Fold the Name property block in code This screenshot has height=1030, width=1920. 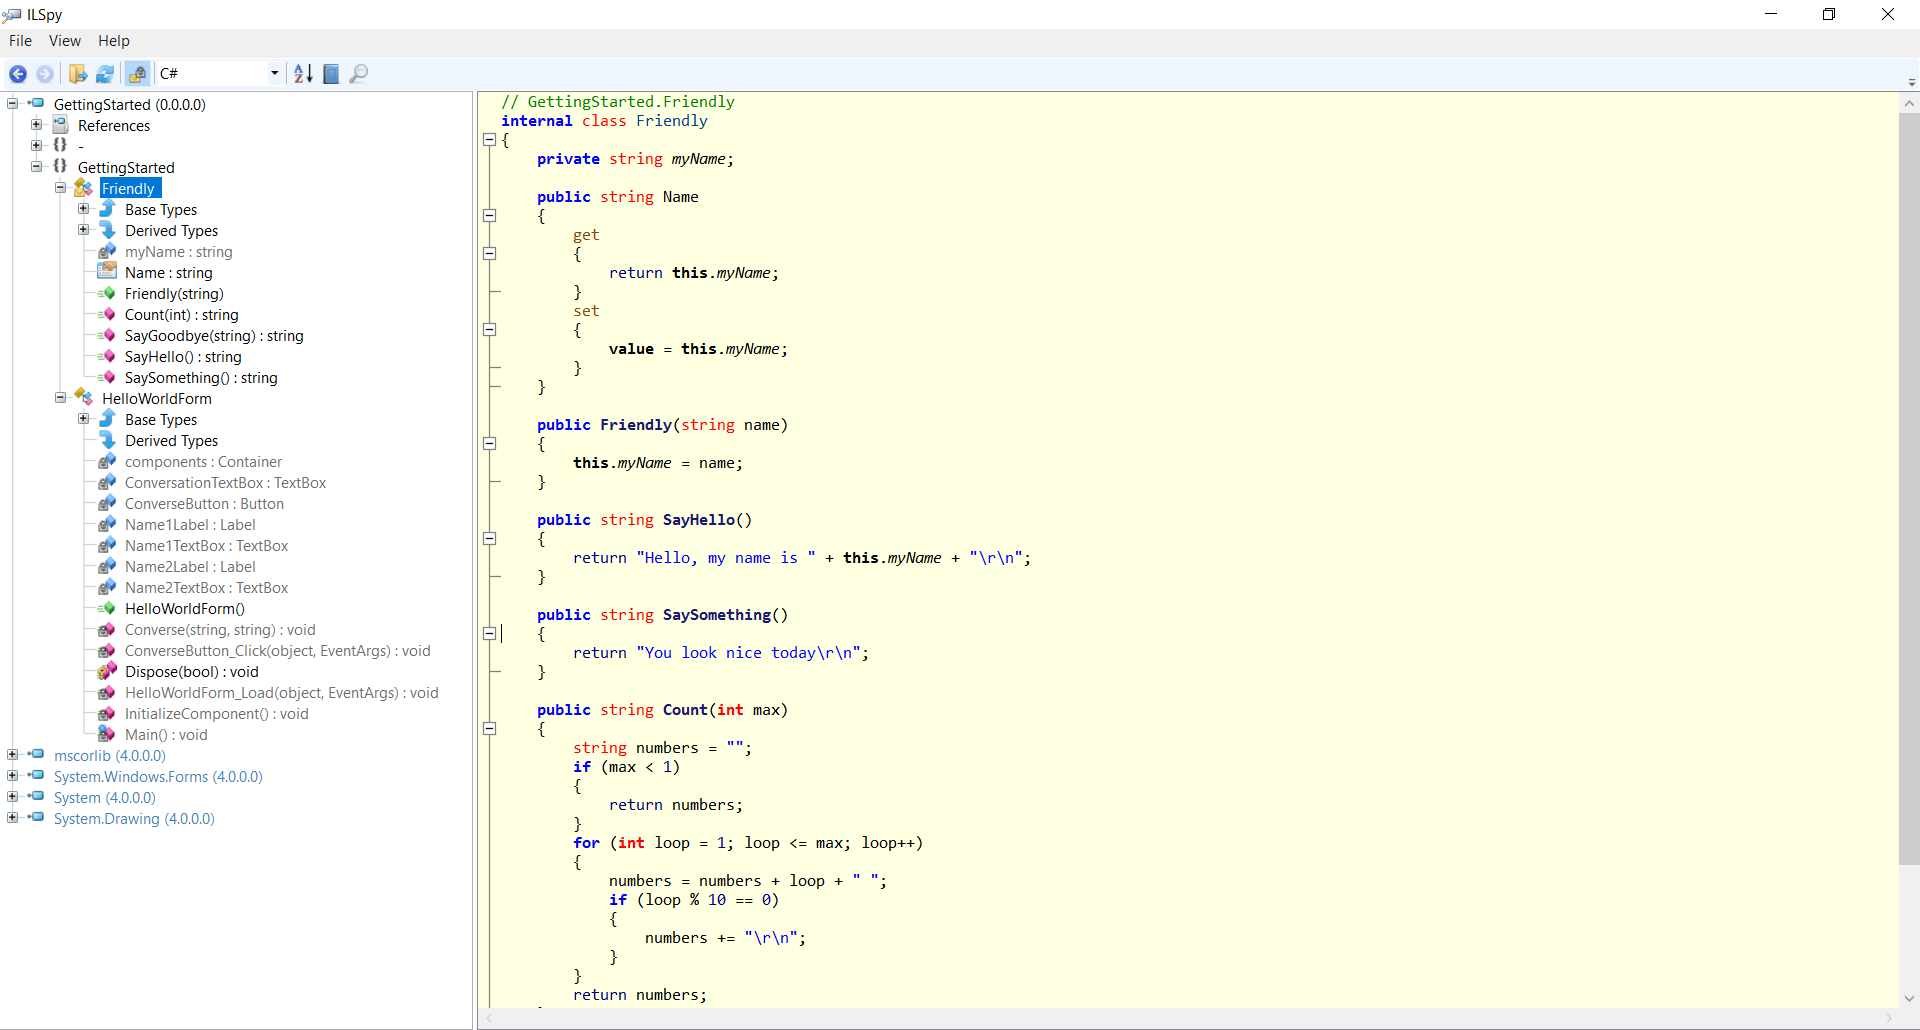click(490, 216)
